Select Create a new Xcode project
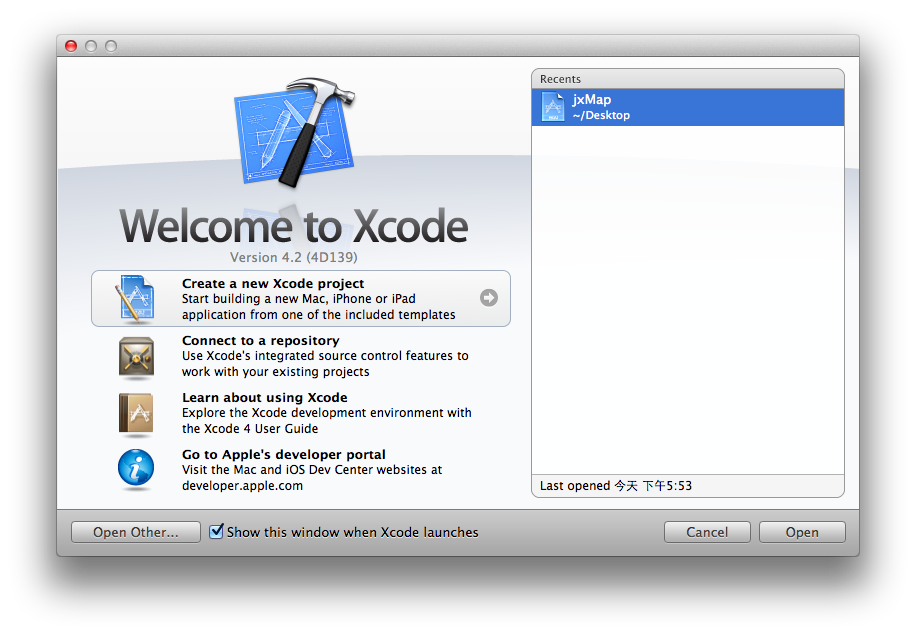Image resolution: width=916 pixels, height=635 pixels. point(301,299)
